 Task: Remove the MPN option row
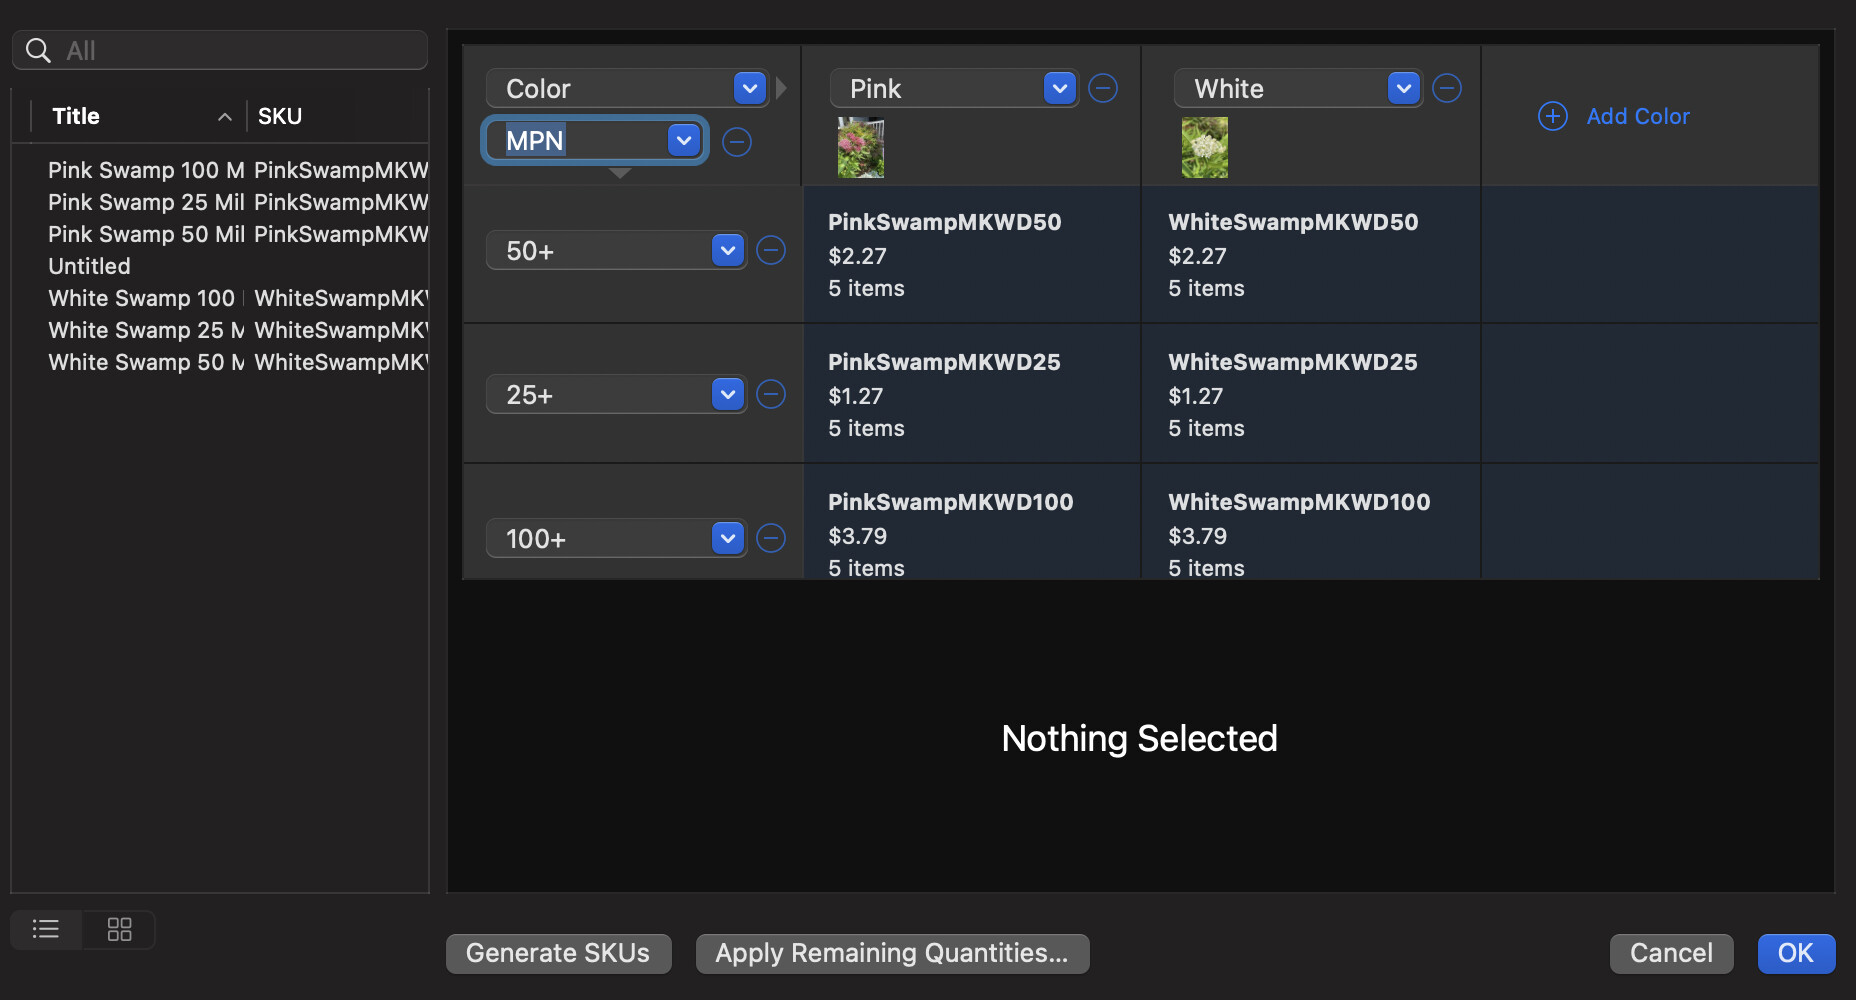[x=737, y=142]
